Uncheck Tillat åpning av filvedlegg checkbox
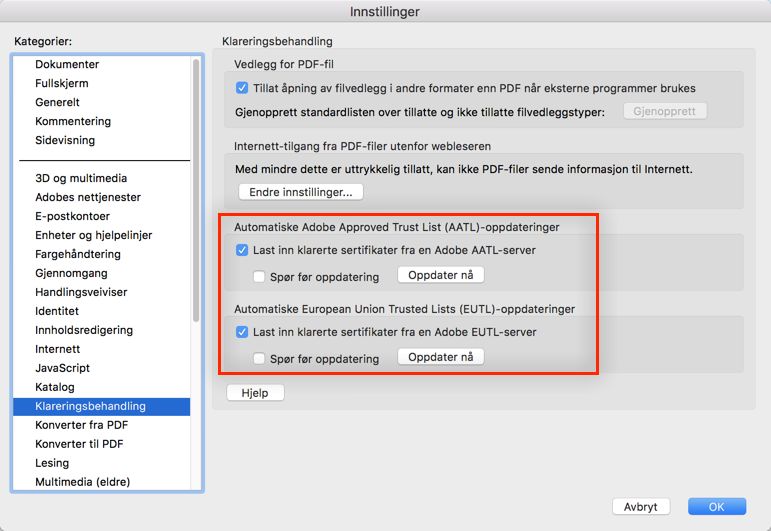This screenshot has height=531, width=771. (242, 88)
